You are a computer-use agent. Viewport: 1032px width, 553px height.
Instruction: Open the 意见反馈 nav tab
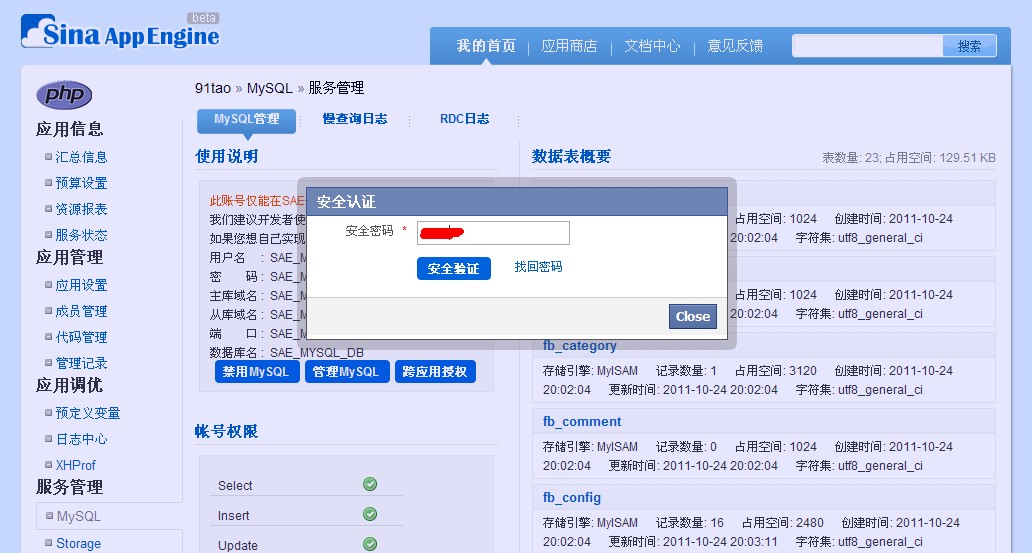click(735, 46)
